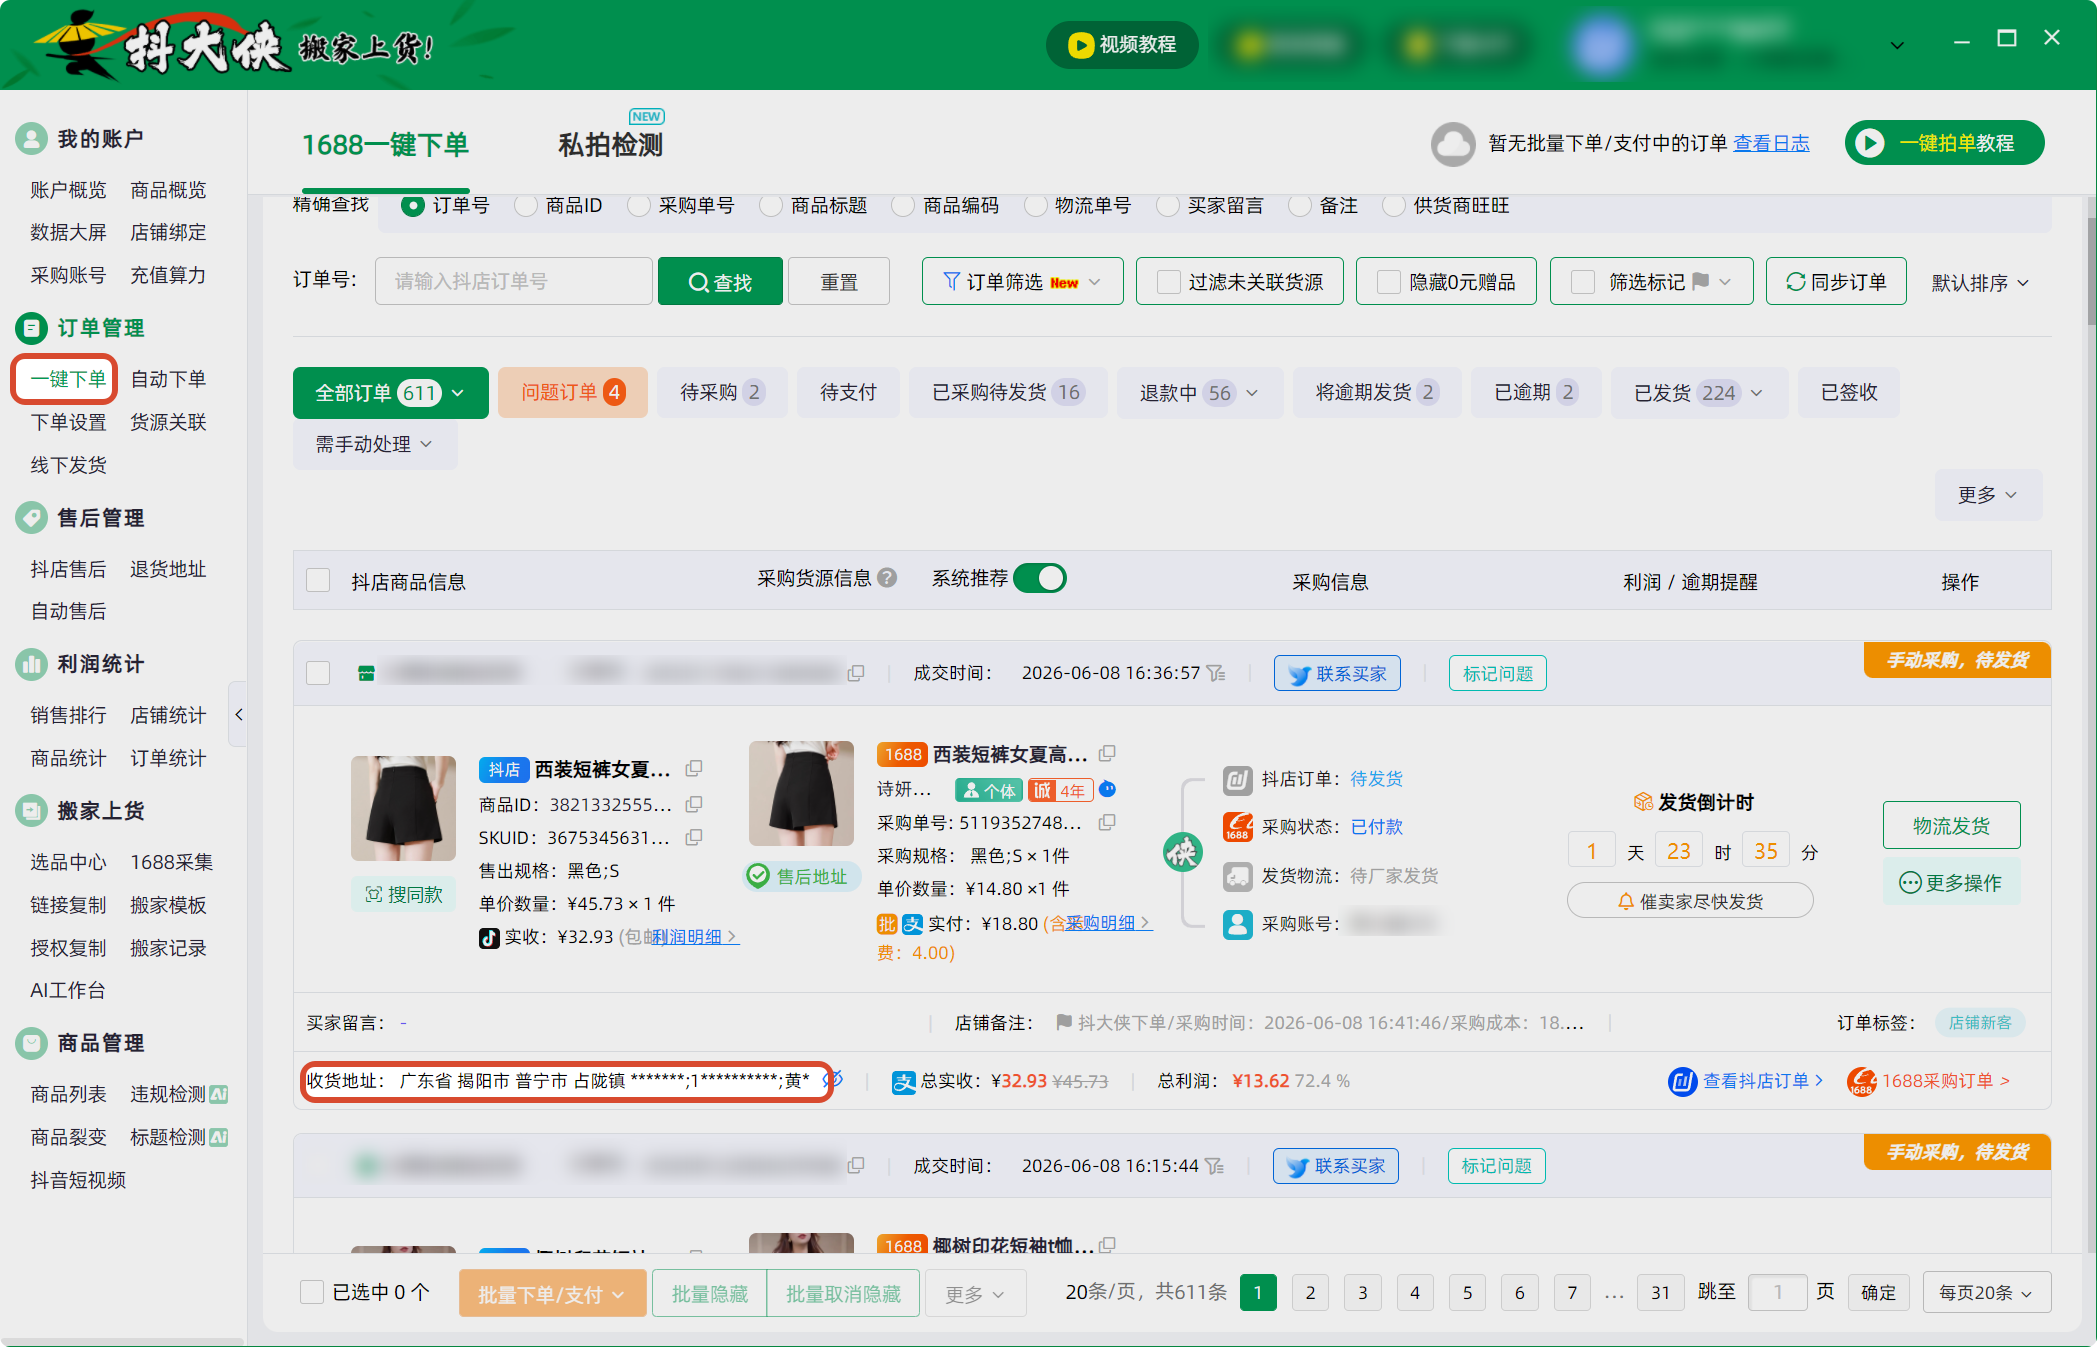
Task: Select the 采购单号 search radio button
Action: [639, 205]
